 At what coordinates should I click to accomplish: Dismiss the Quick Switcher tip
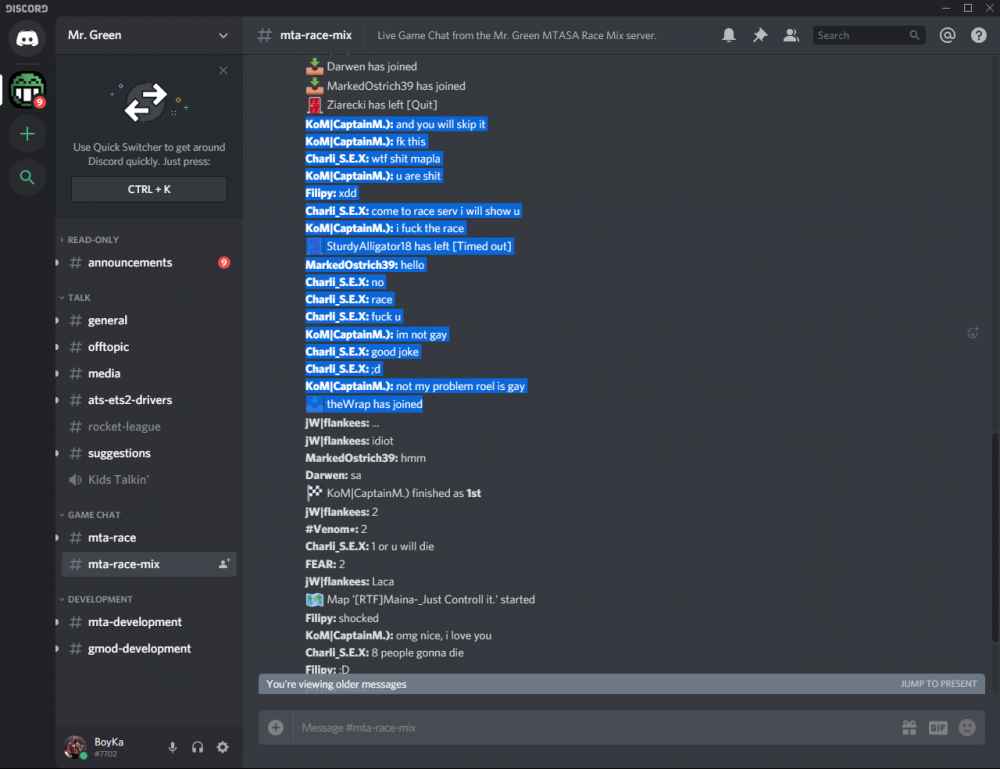pyautogui.click(x=223, y=70)
